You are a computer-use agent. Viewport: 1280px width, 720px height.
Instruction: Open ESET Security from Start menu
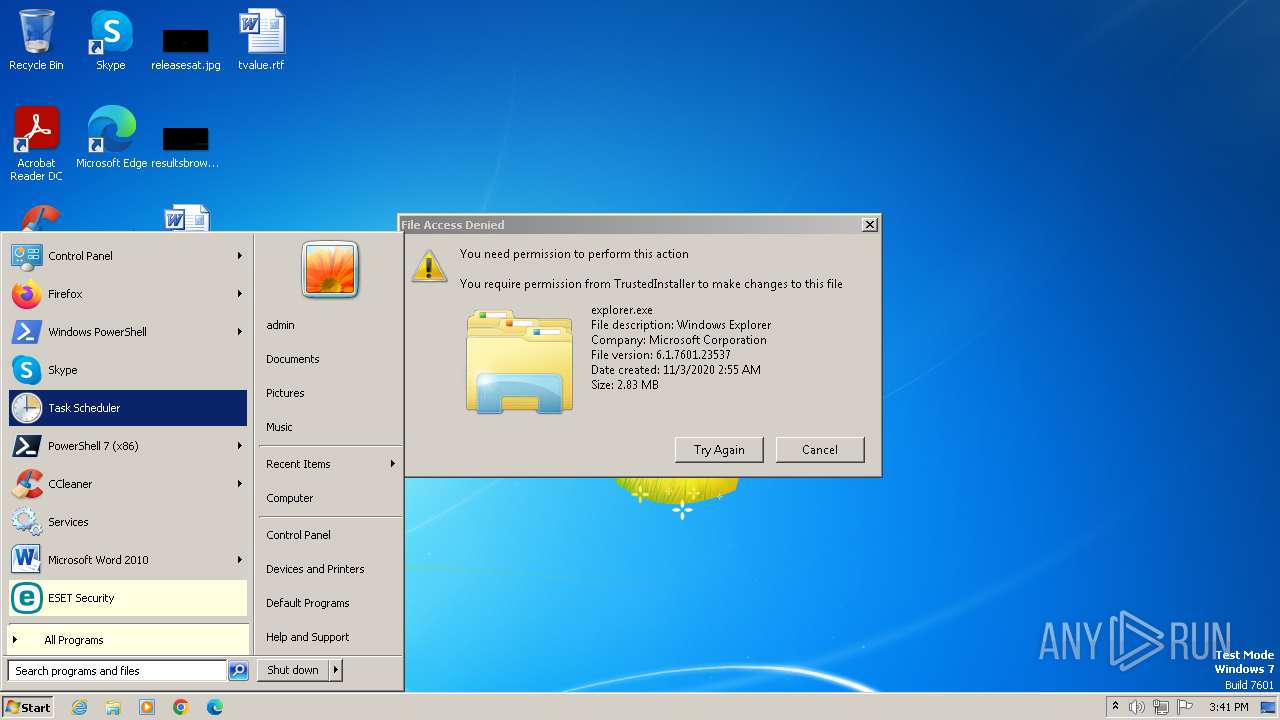coord(128,598)
